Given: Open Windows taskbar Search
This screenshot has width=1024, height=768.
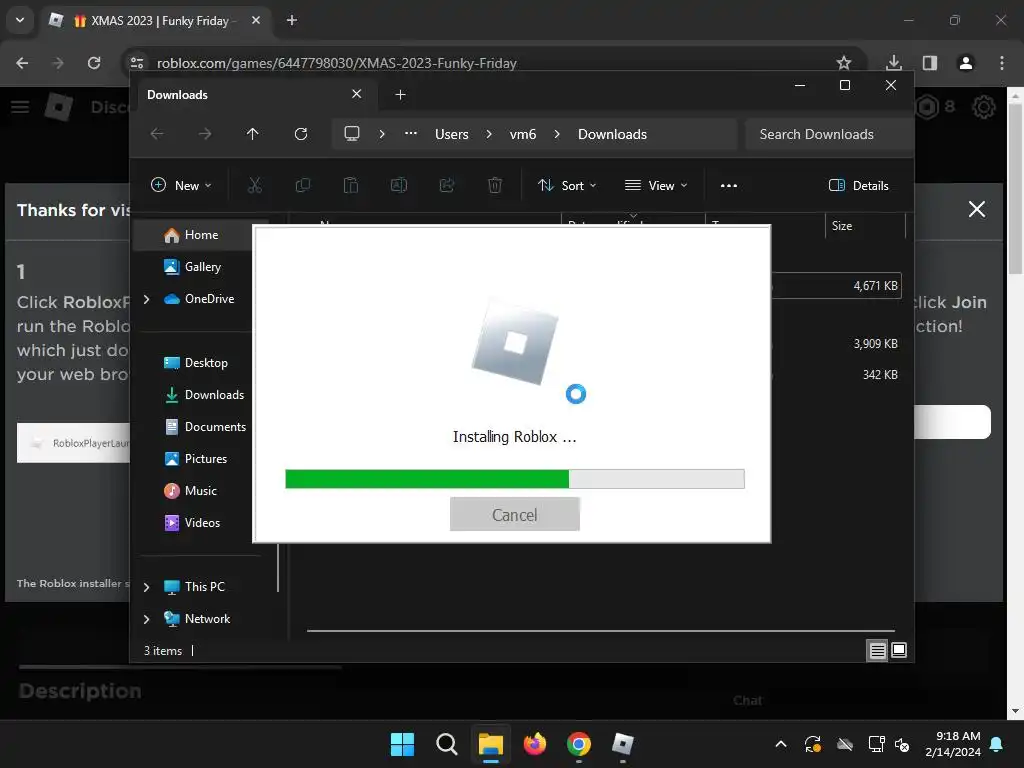Looking at the screenshot, I should tap(447, 744).
